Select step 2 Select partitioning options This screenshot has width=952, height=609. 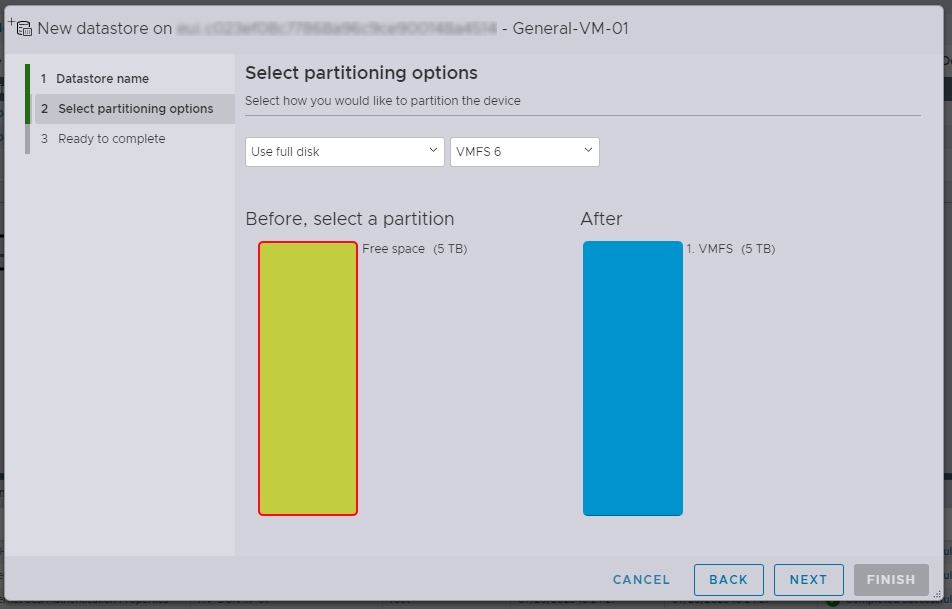coord(135,109)
